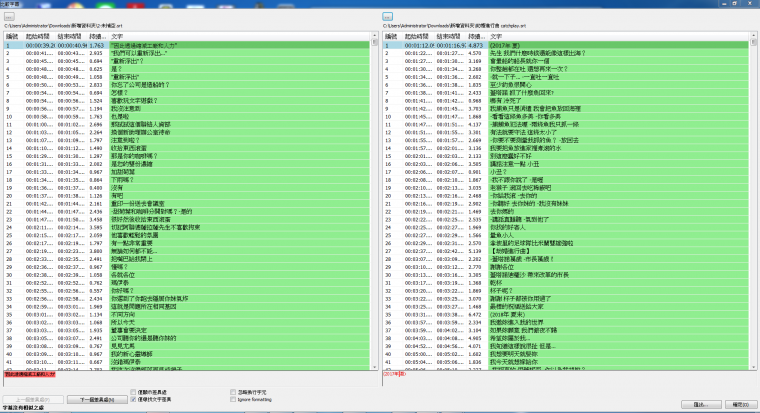Click the right difference preview text box

point(570,379)
